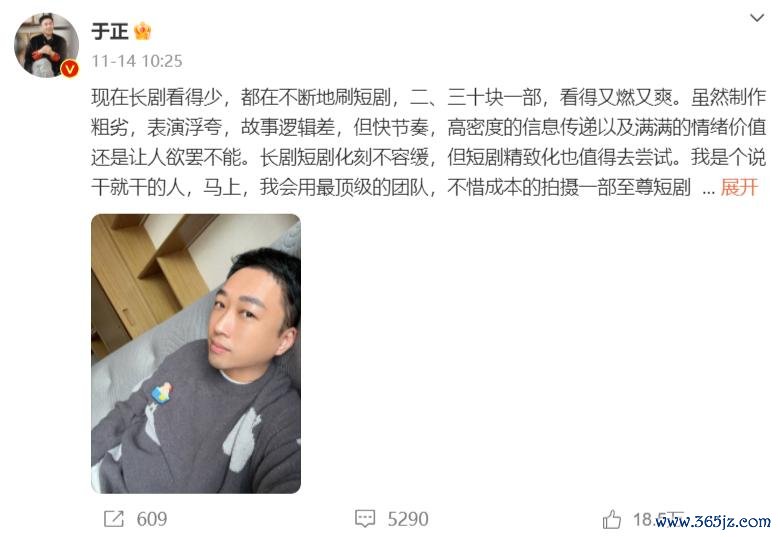
Task: Click the 5290 comment count
Action: 408,519
